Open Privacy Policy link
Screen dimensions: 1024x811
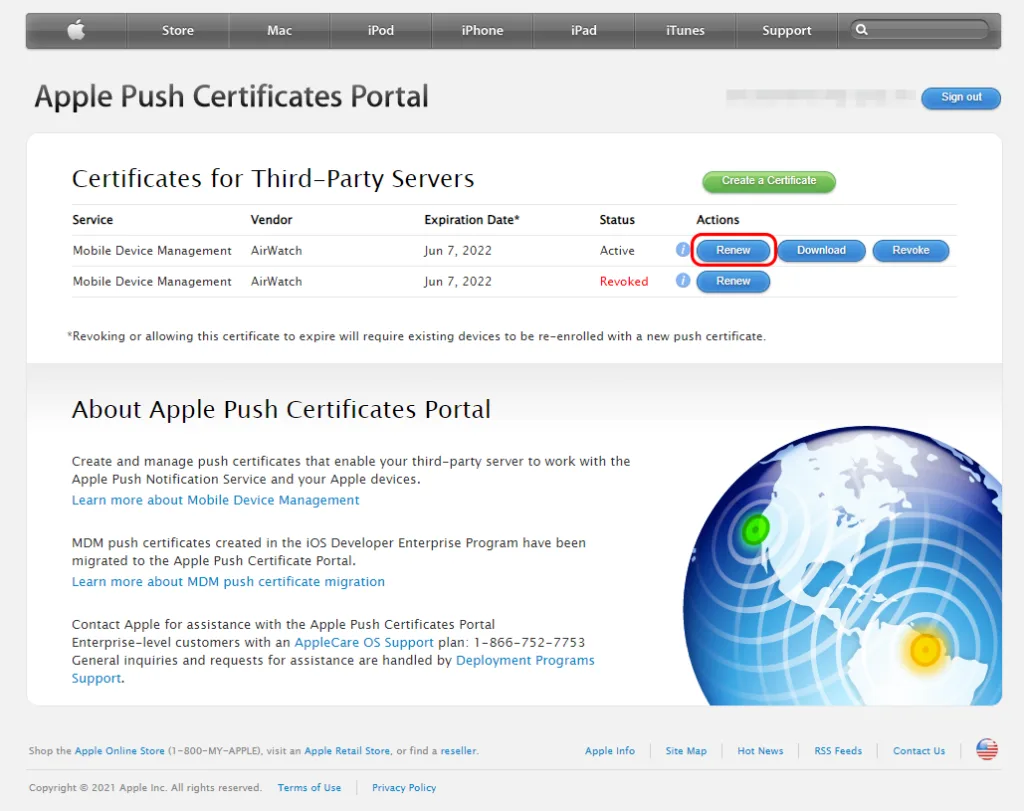(x=404, y=787)
